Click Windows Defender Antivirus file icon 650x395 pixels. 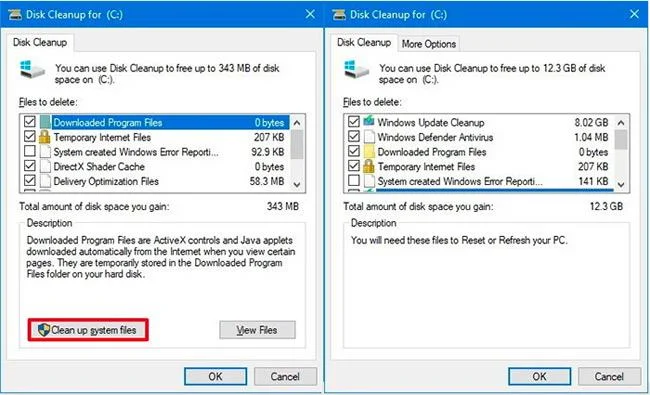coord(369,136)
